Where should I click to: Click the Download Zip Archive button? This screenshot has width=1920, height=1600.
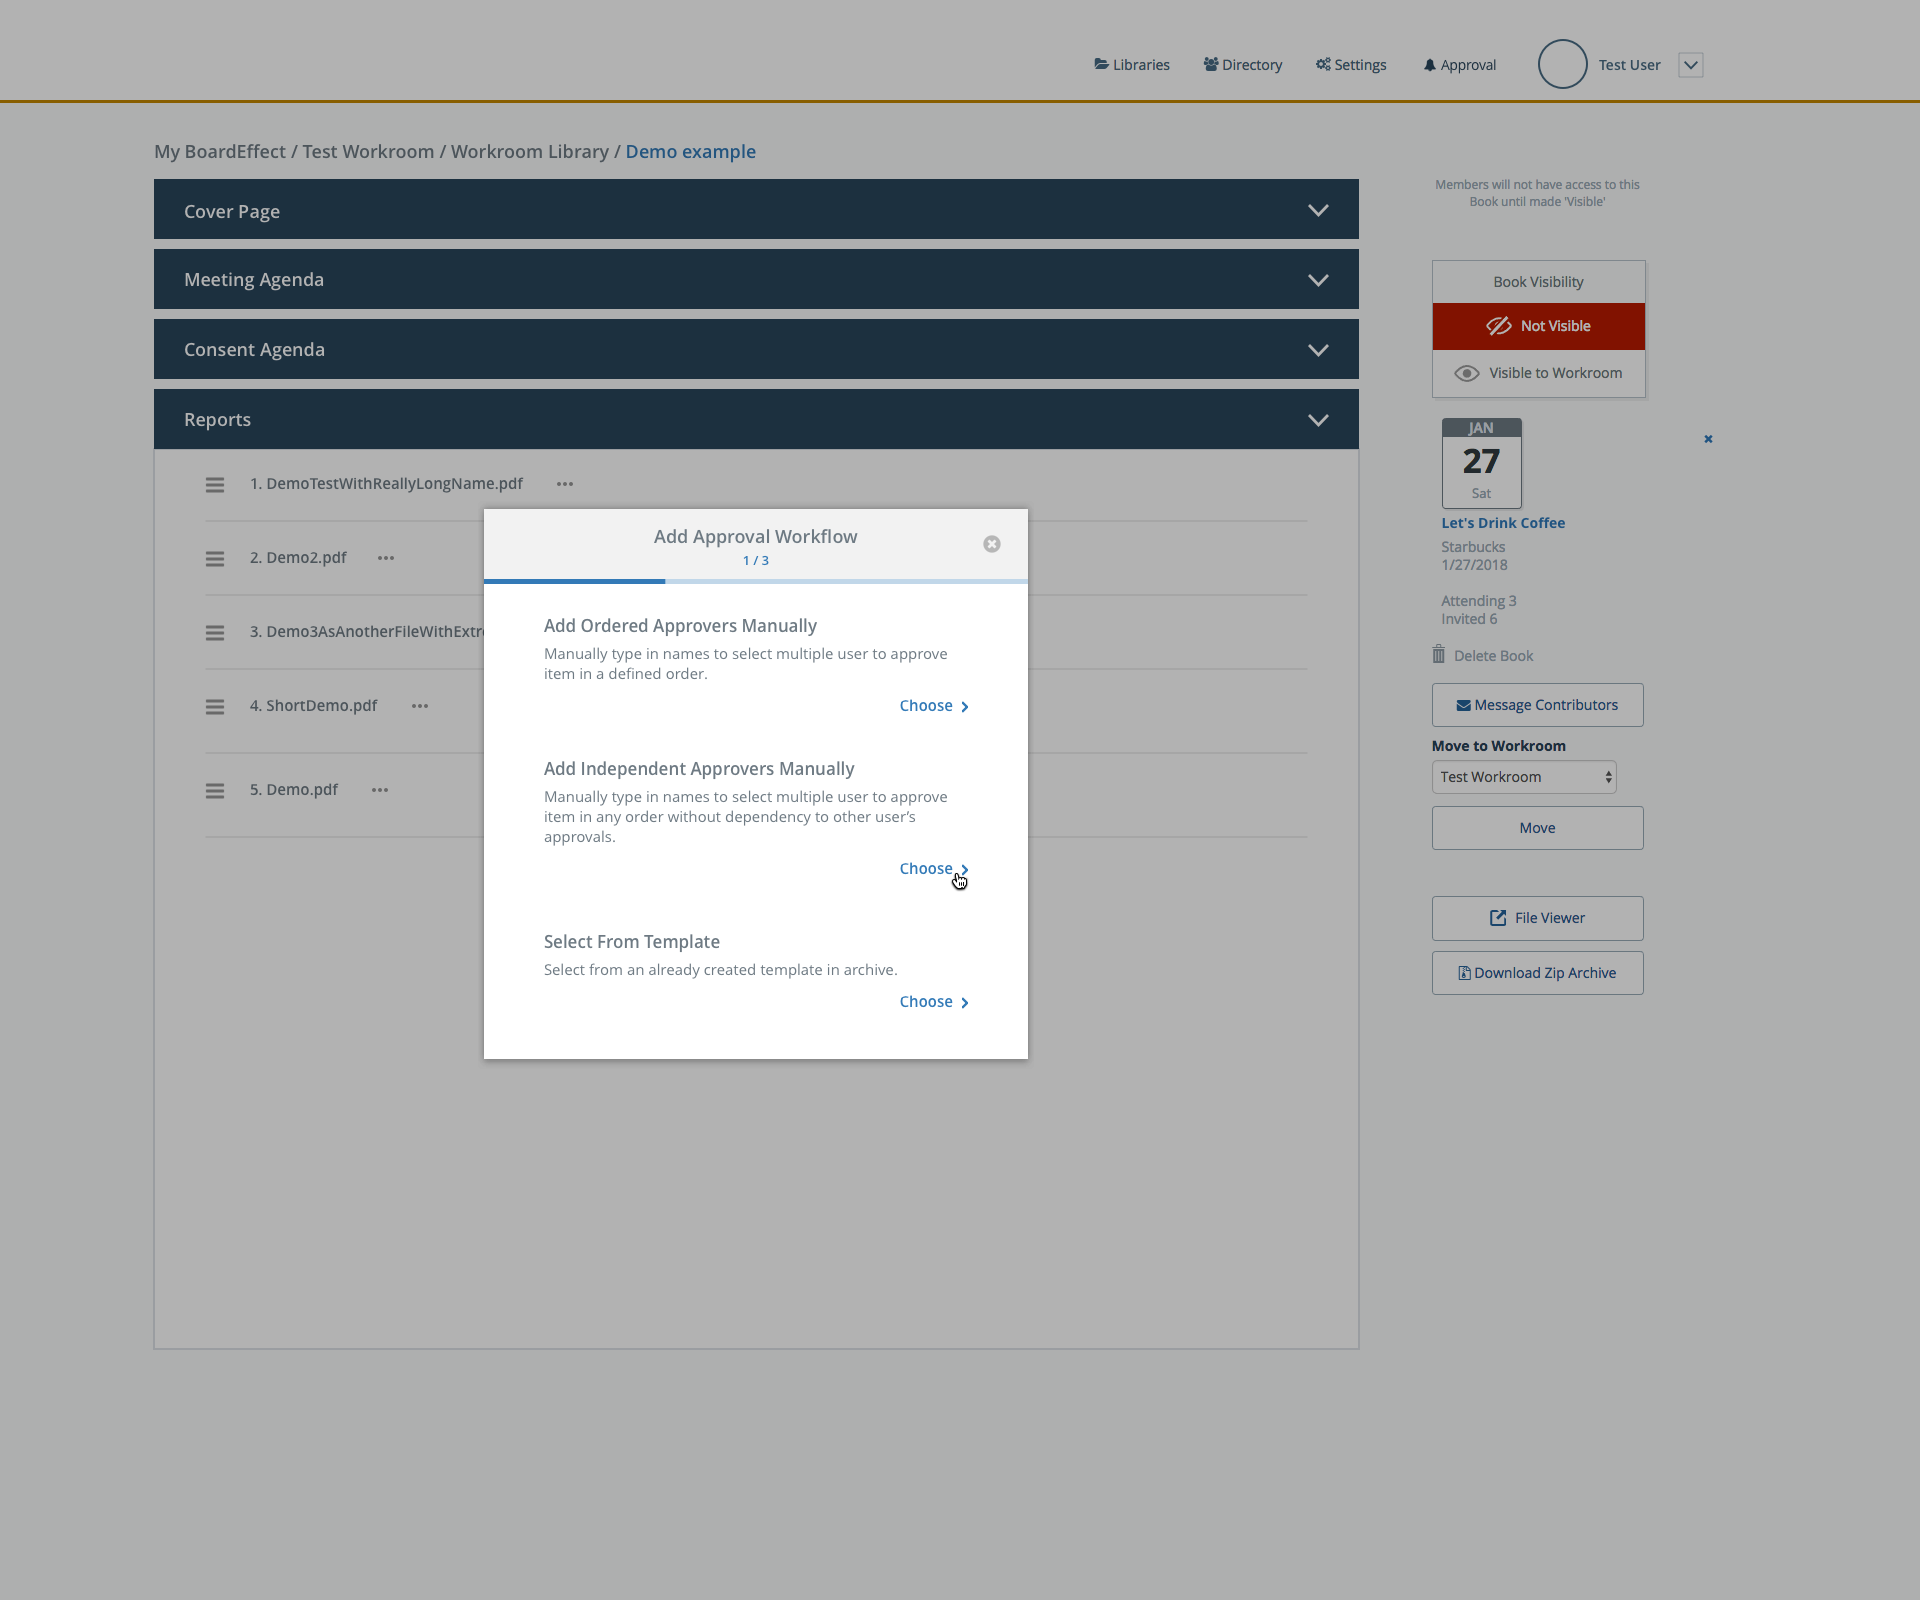[x=1537, y=973]
